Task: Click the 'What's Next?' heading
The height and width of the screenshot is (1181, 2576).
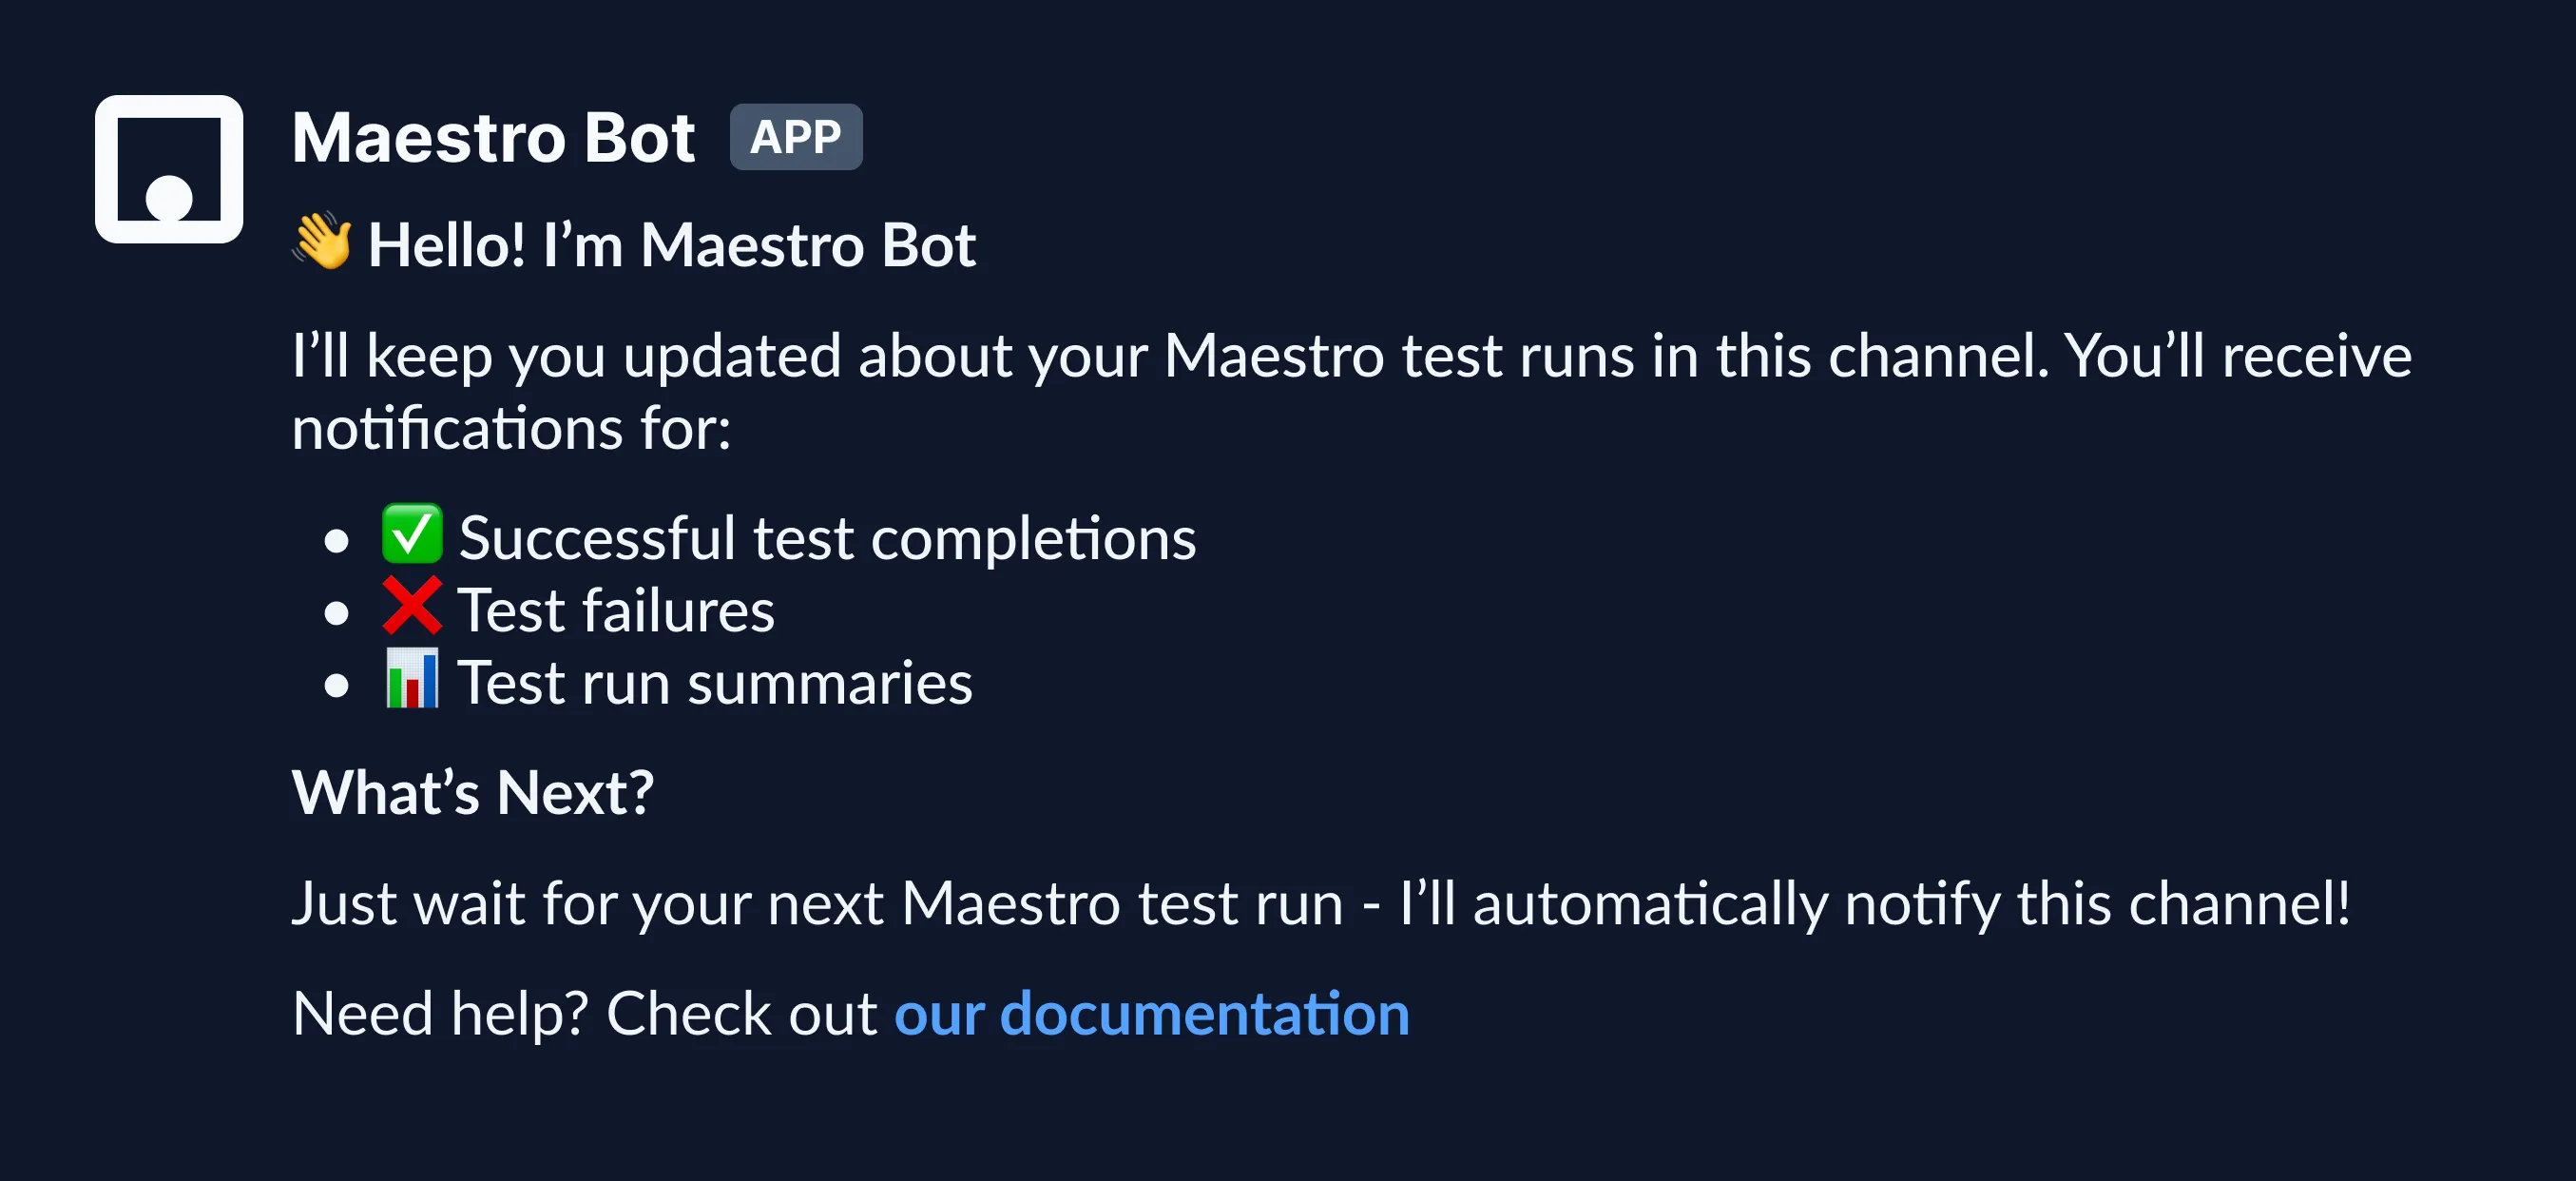Action: tap(472, 793)
